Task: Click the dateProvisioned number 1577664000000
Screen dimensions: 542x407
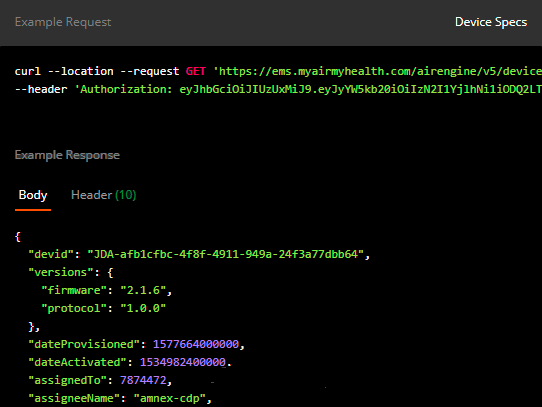Action: (196, 344)
